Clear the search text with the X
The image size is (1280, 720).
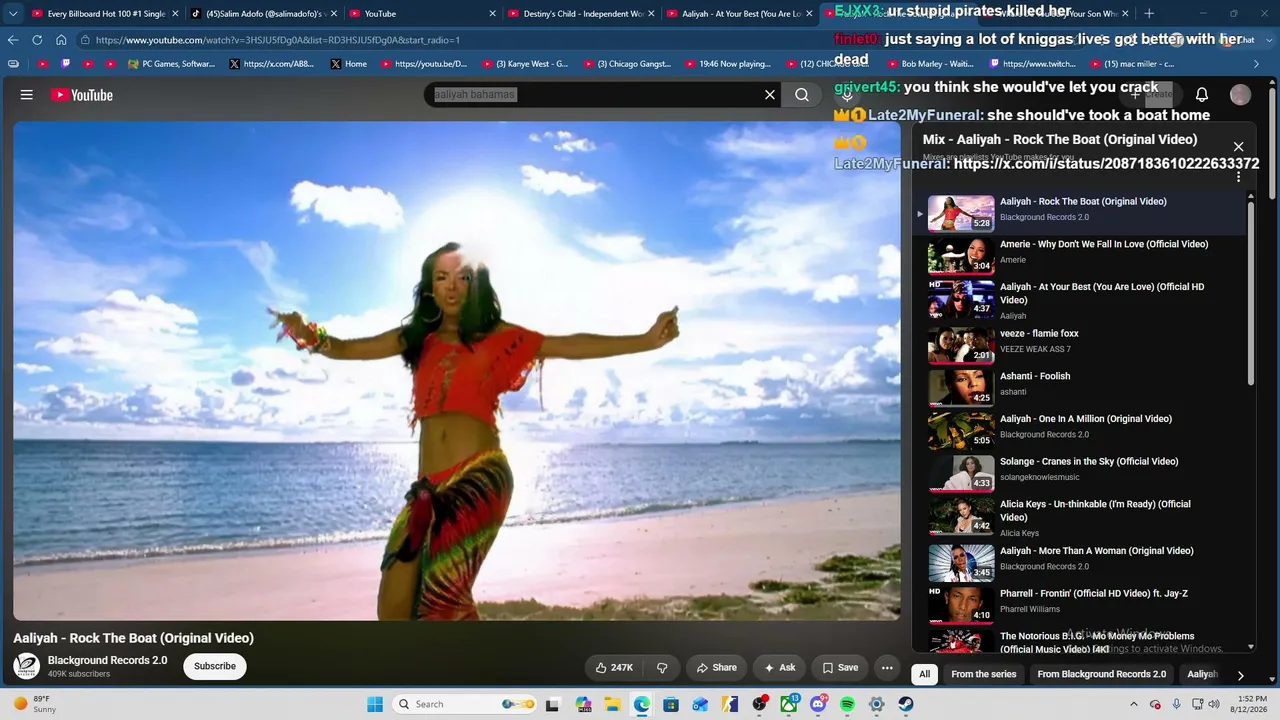point(770,95)
